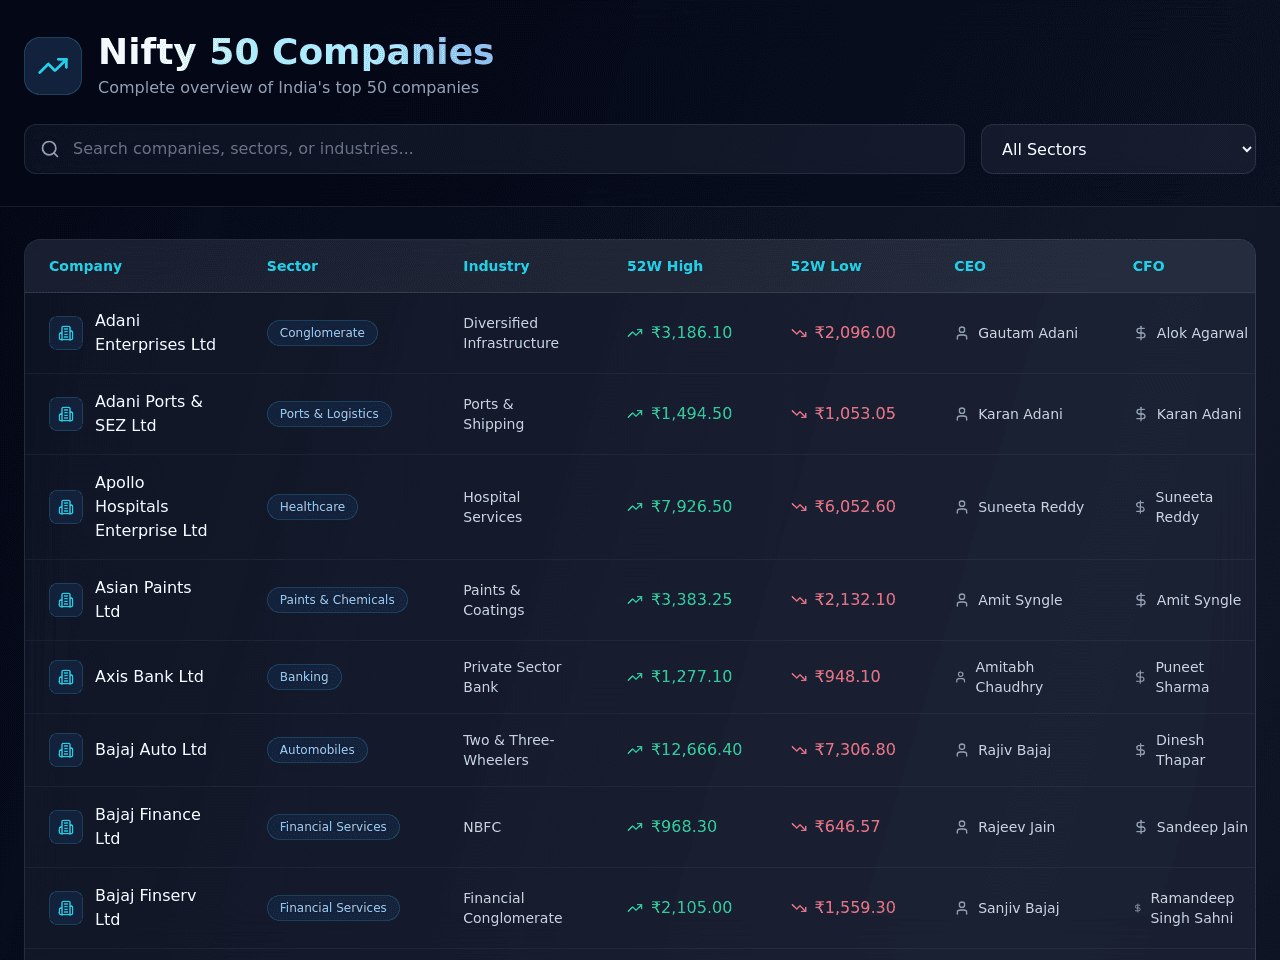Click the NBFC industry cell
This screenshot has height=960, width=1280.
(x=482, y=827)
